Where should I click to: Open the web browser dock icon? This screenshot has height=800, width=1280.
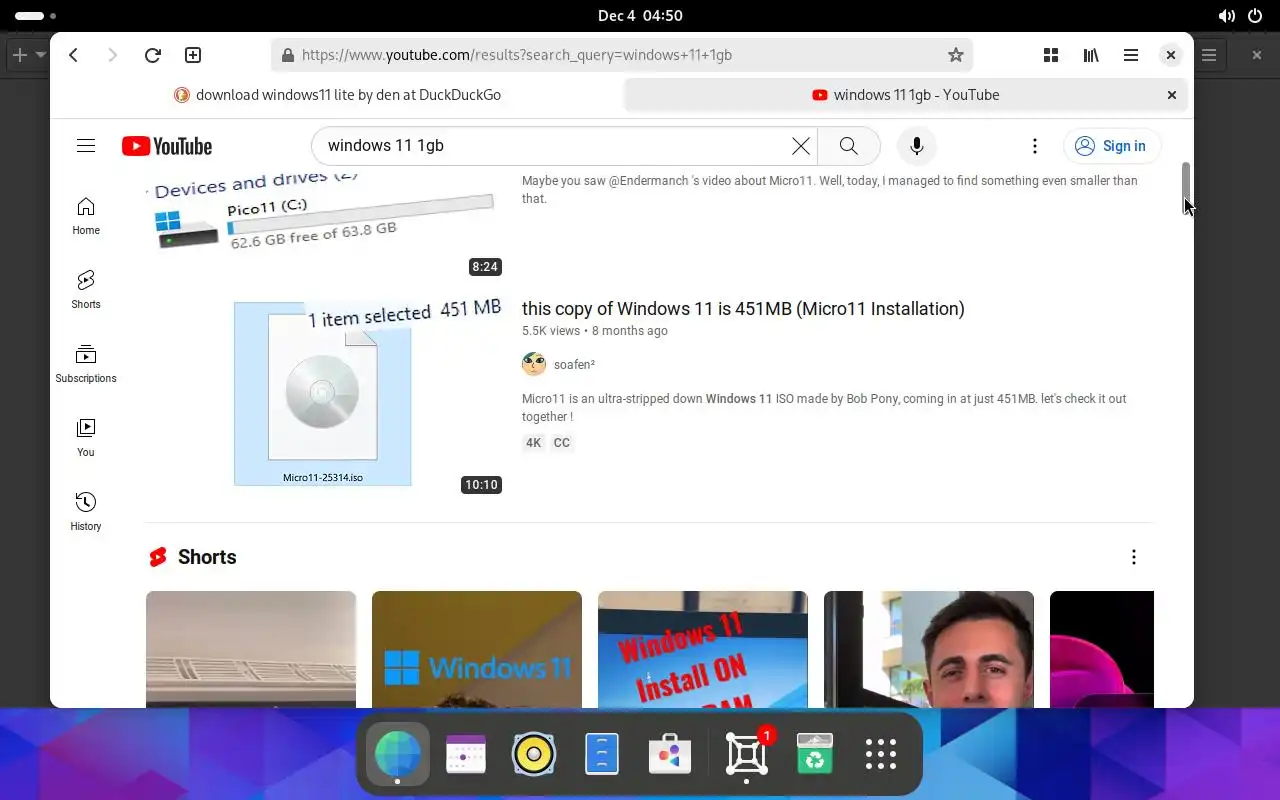(398, 754)
